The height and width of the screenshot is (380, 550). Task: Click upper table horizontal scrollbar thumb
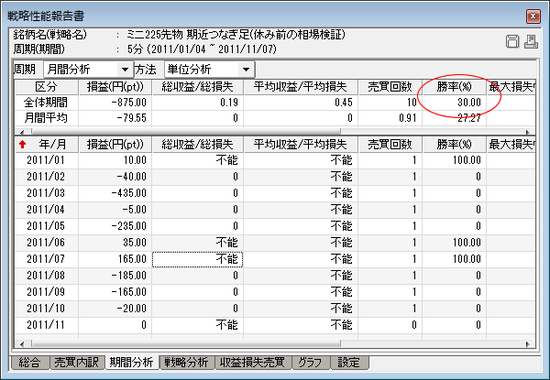click(186, 132)
